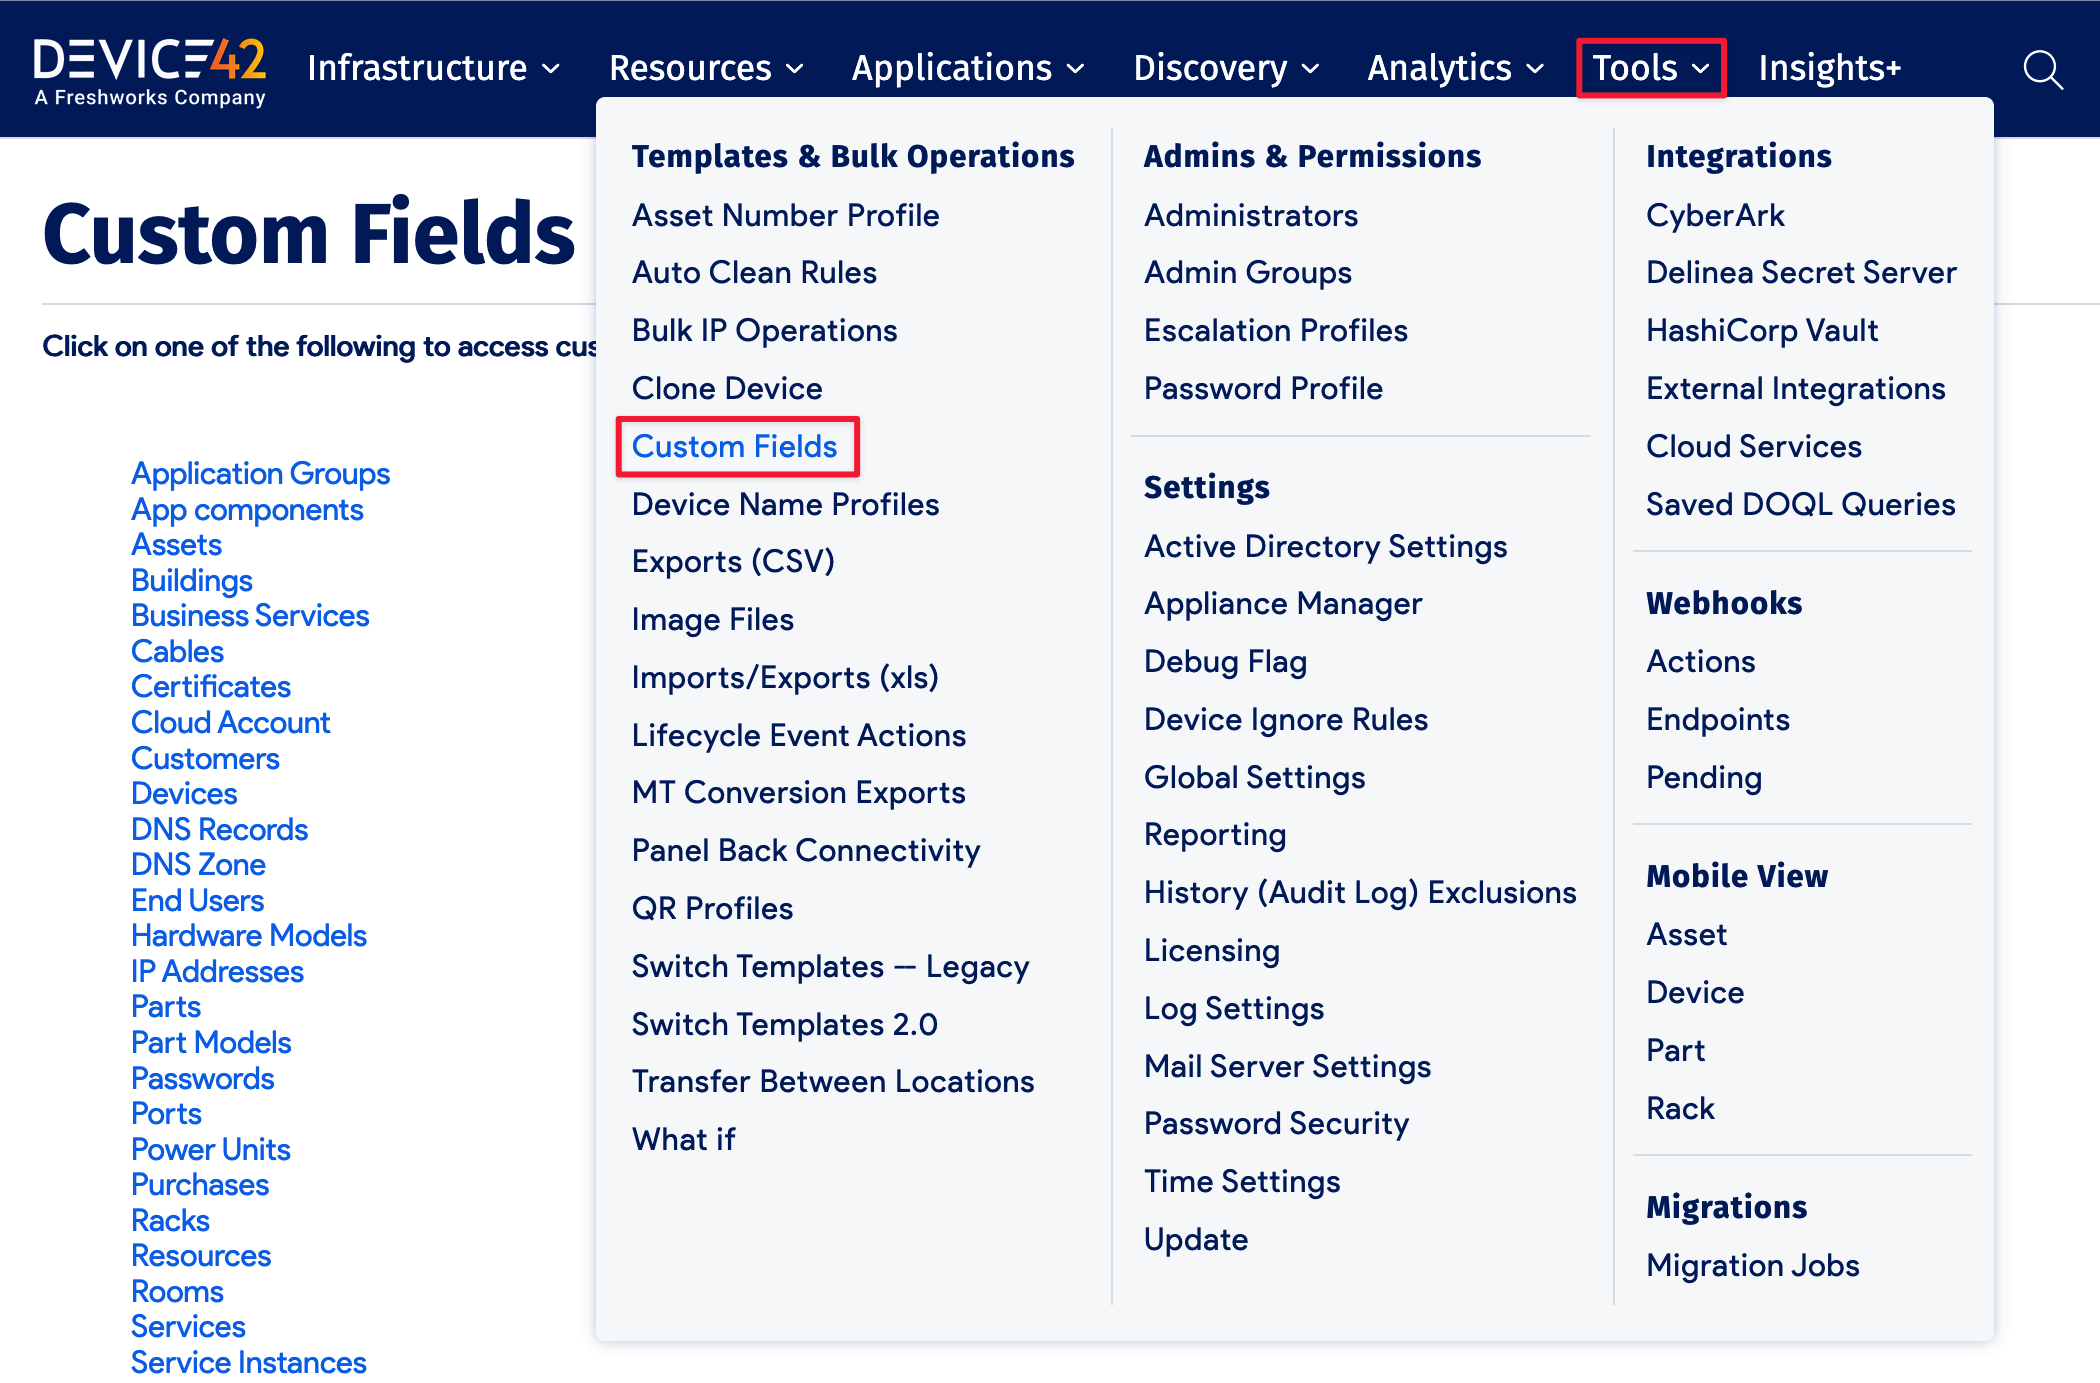
Task: Select Insights+ from the navigation bar
Action: coord(1829,68)
